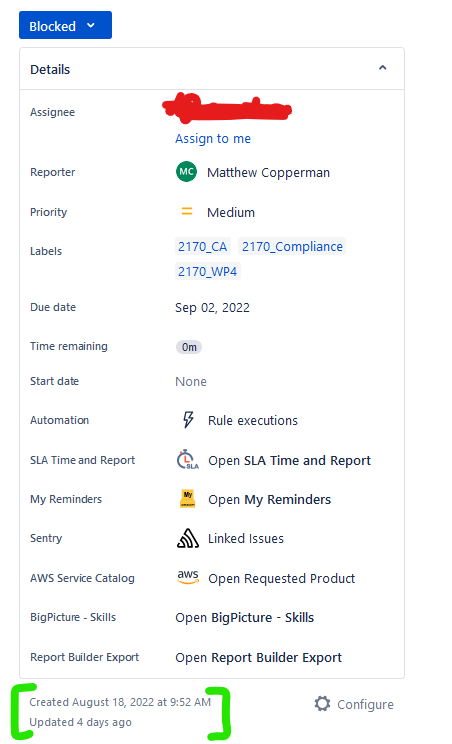Open the 2170_WP4 label
Image resolution: width=452 pixels, height=744 pixels.
[x=208, y=271]
